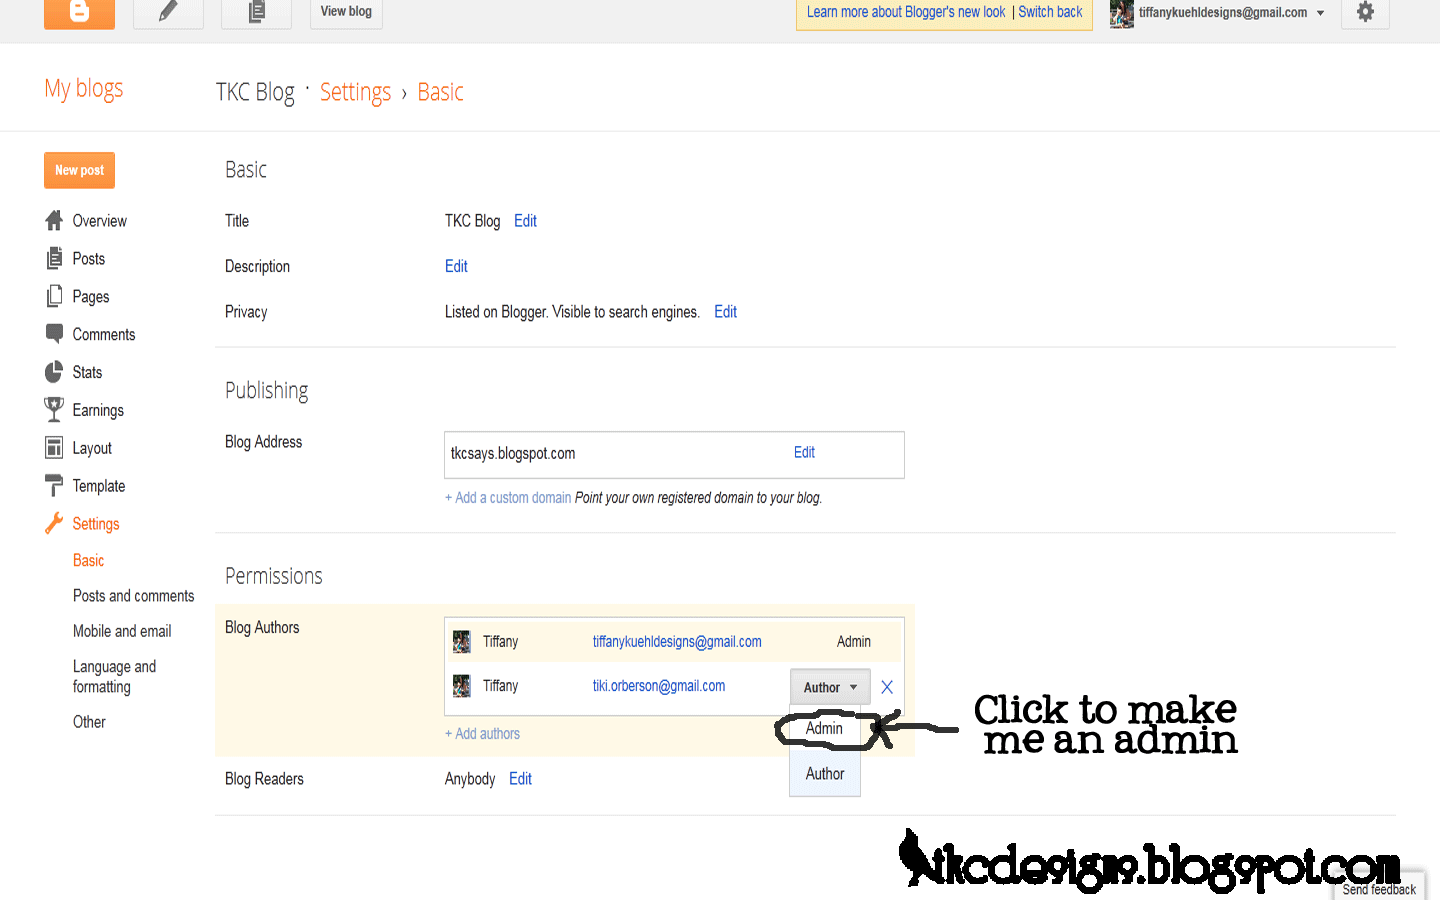Open Comments in the sidebar
Screen dimensions: 1440x900
coord(103,335)
